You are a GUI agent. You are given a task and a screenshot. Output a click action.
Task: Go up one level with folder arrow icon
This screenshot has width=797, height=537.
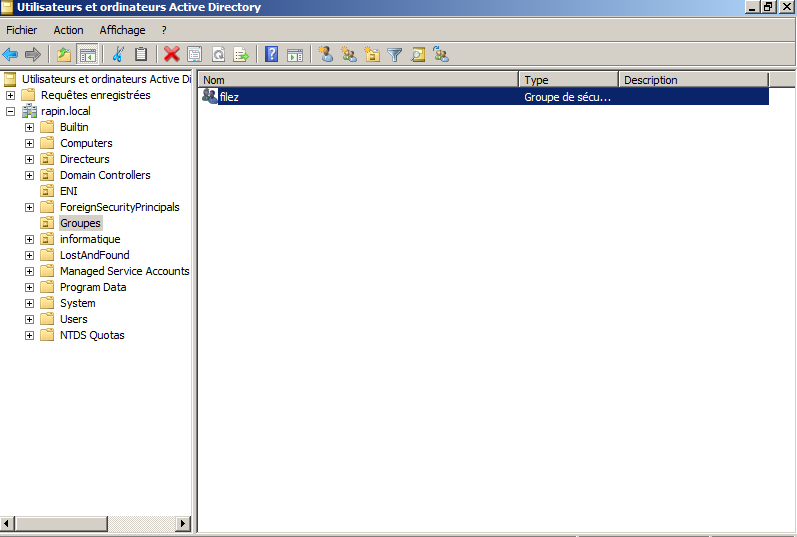(x=64, y=54)
